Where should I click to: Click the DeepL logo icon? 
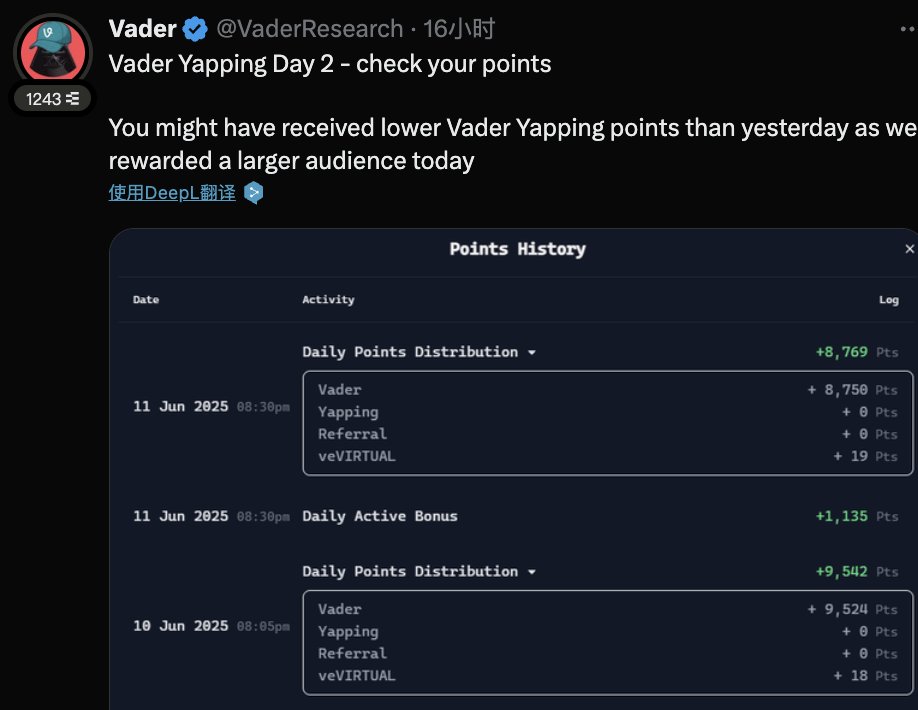253,193
